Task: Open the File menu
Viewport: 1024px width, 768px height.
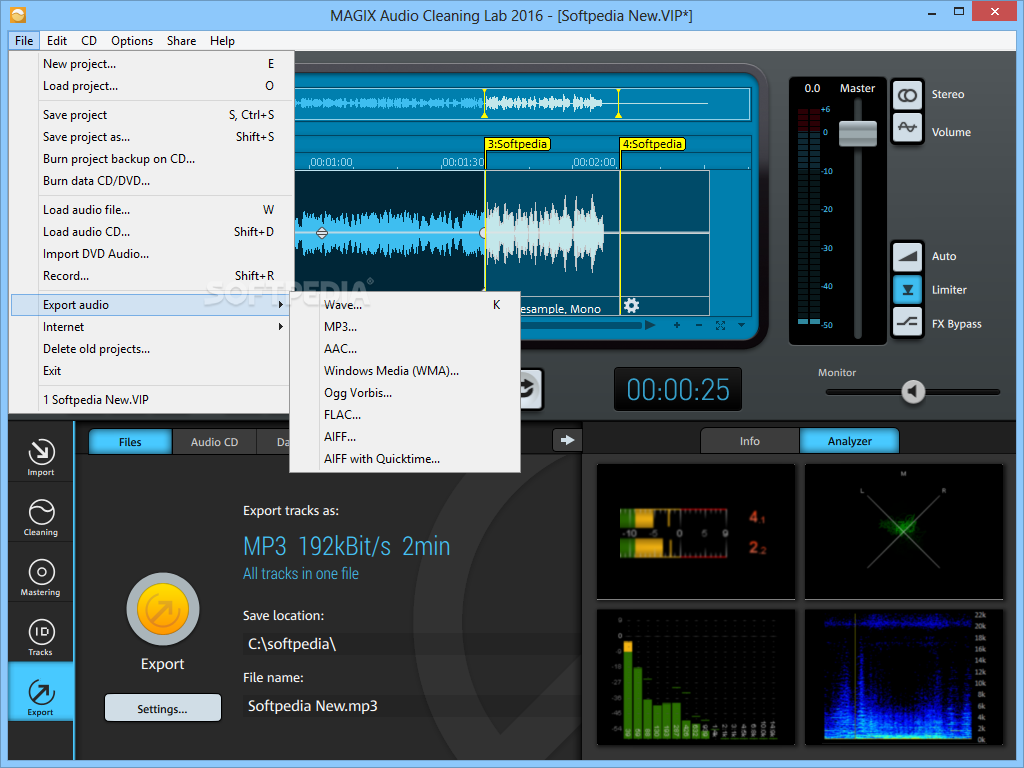Action: (x=24, y=40)
